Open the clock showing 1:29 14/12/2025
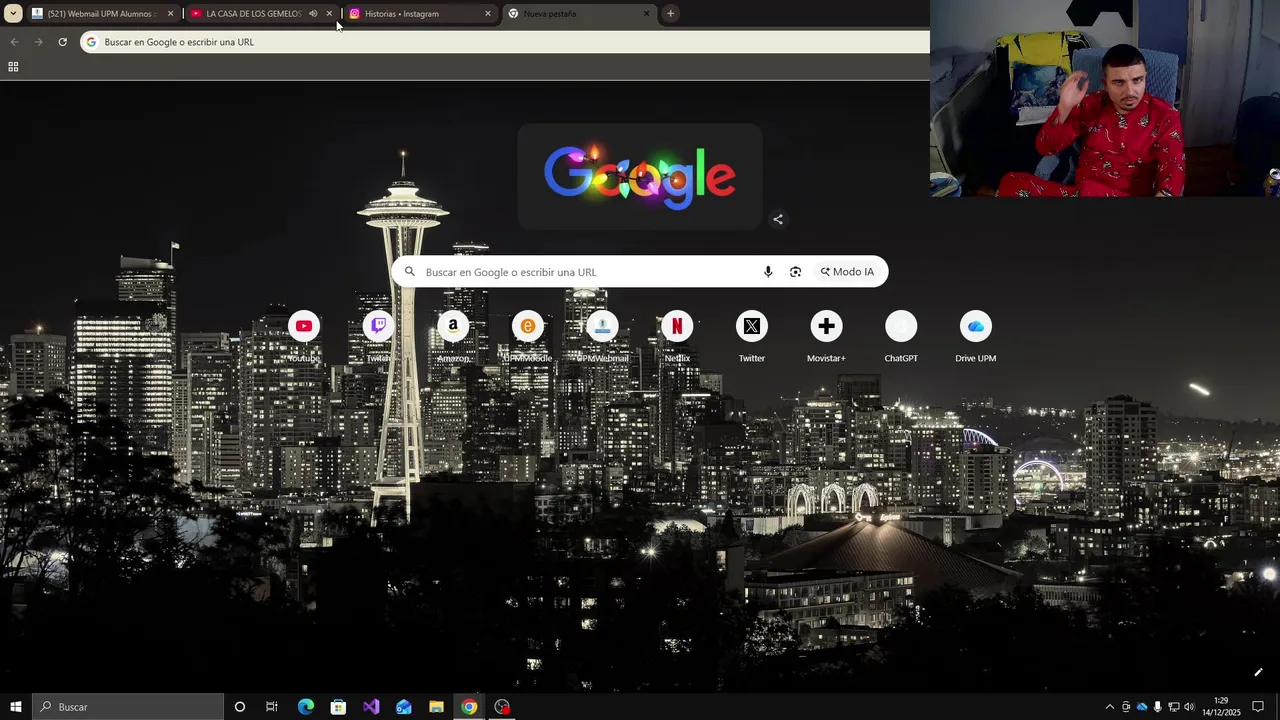Screen dimensions: 1280x720 (x=1221, y=707)
